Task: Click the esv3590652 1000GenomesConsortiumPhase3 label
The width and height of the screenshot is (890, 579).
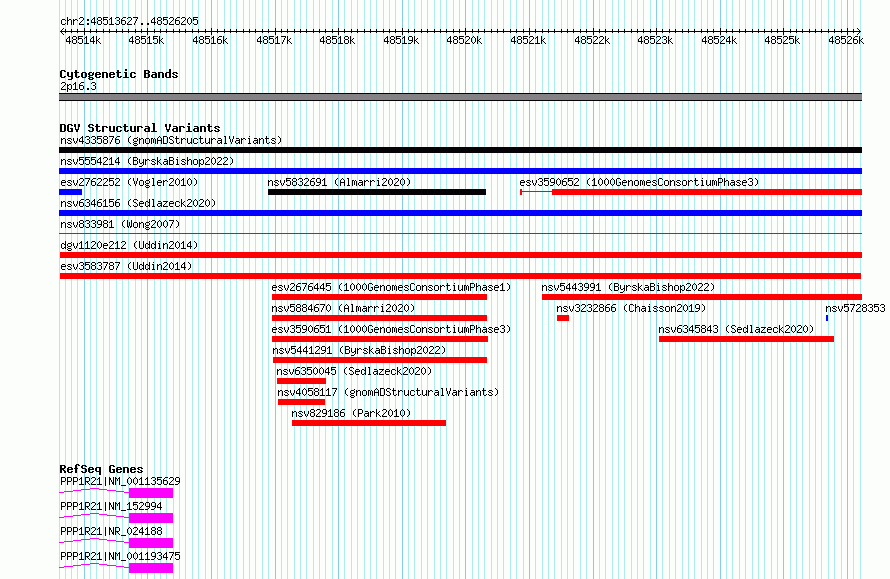Action: pos(639,182)
